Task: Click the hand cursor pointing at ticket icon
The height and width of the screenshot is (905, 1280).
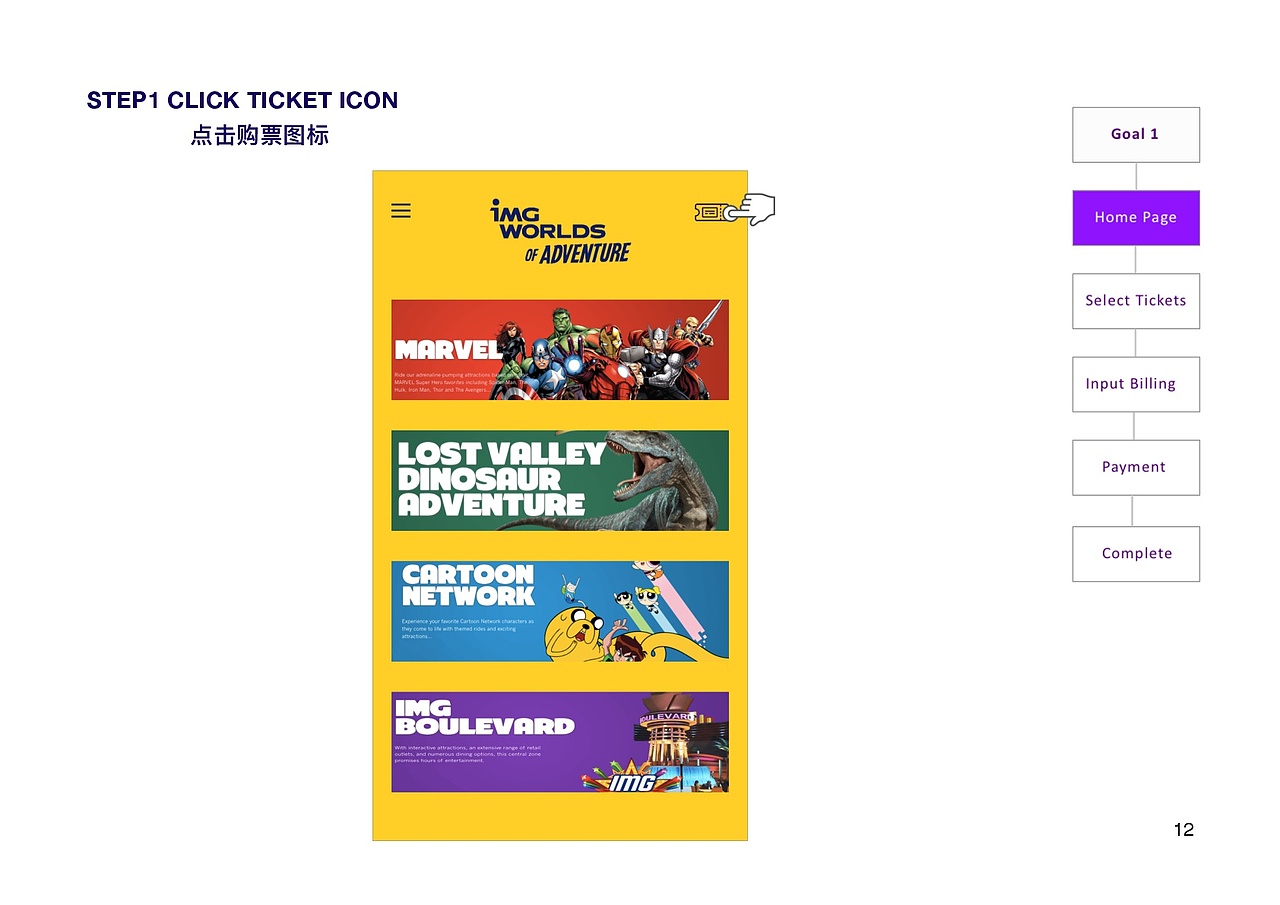Action: 753,207
